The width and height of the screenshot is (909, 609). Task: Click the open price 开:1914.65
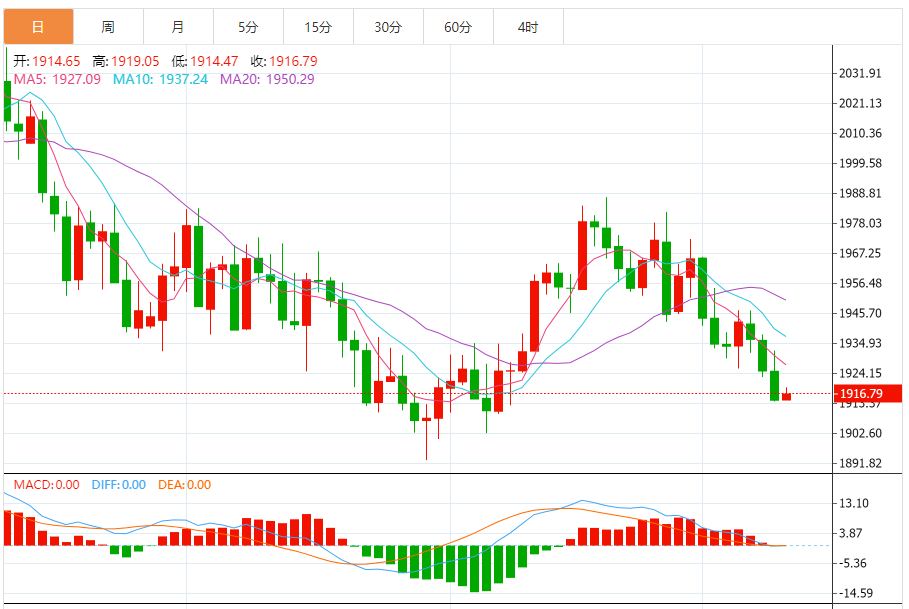click(x=46, y=61)
